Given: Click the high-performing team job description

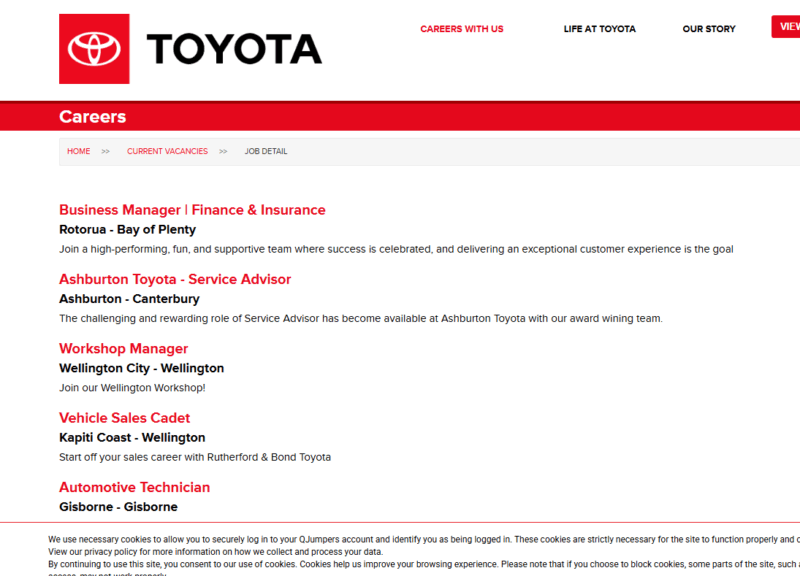Looking at the screenshot, I should [x=396, y=249].
